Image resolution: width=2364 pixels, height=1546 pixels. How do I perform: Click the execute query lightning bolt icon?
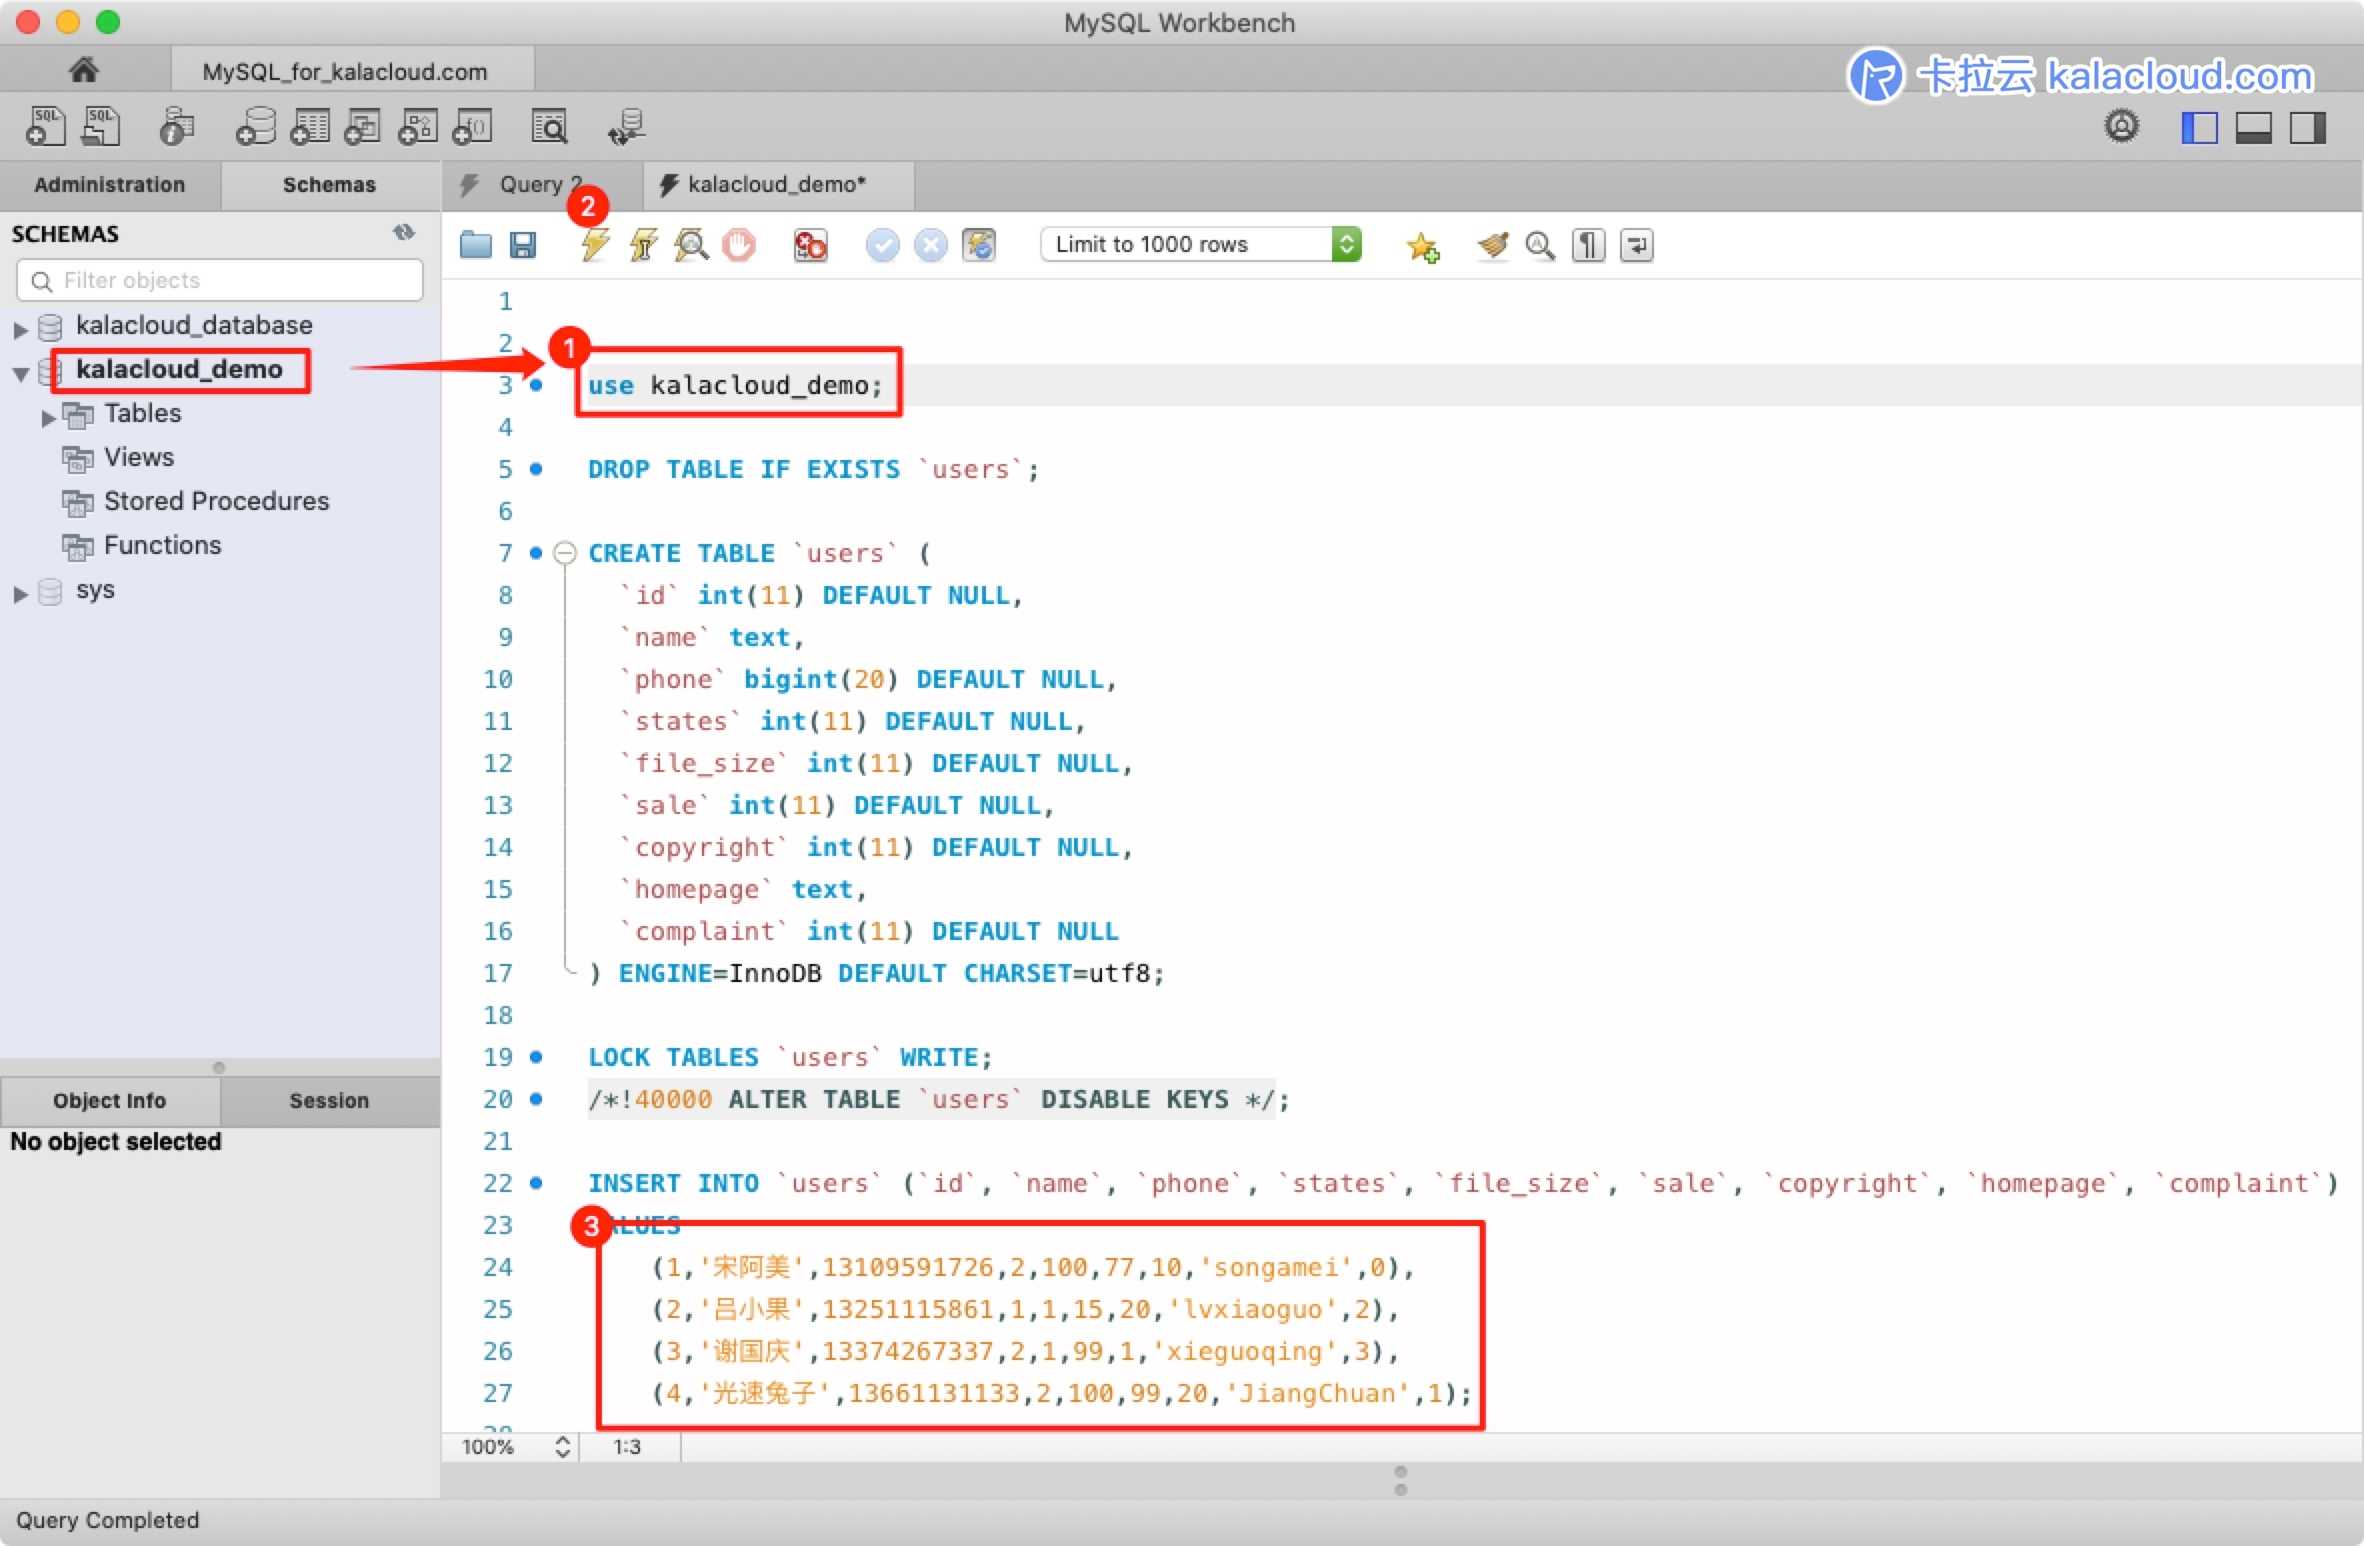pyautogui.click(x=595, y=245)
